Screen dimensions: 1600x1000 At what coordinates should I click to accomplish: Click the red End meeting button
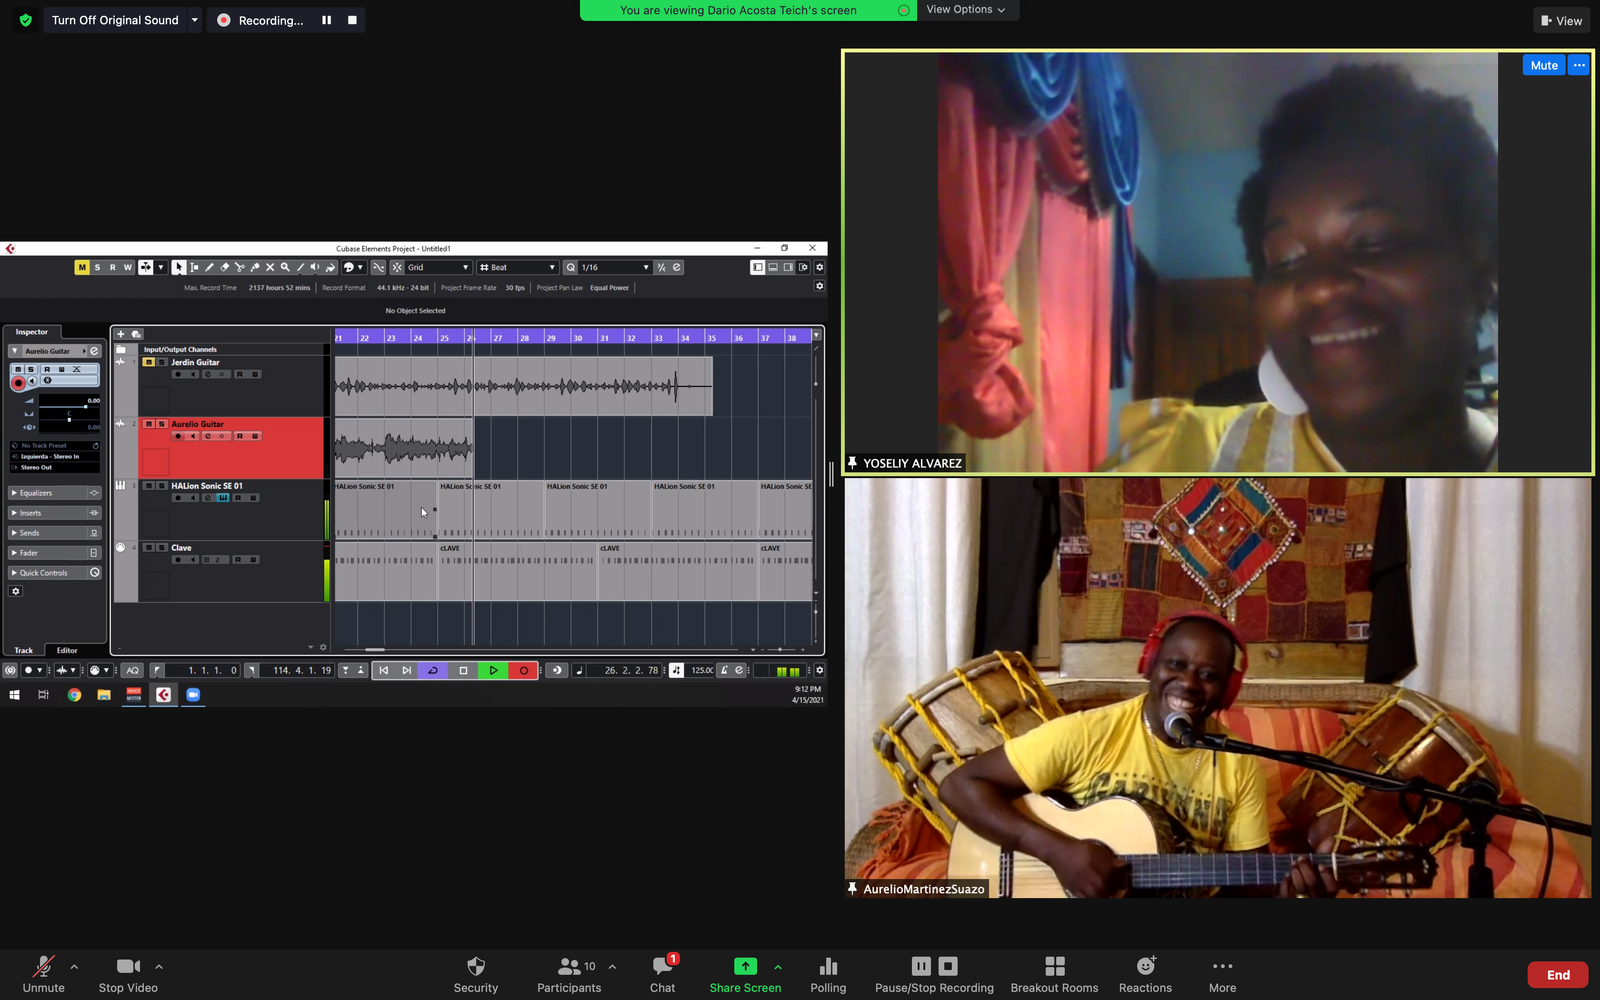1557,975
